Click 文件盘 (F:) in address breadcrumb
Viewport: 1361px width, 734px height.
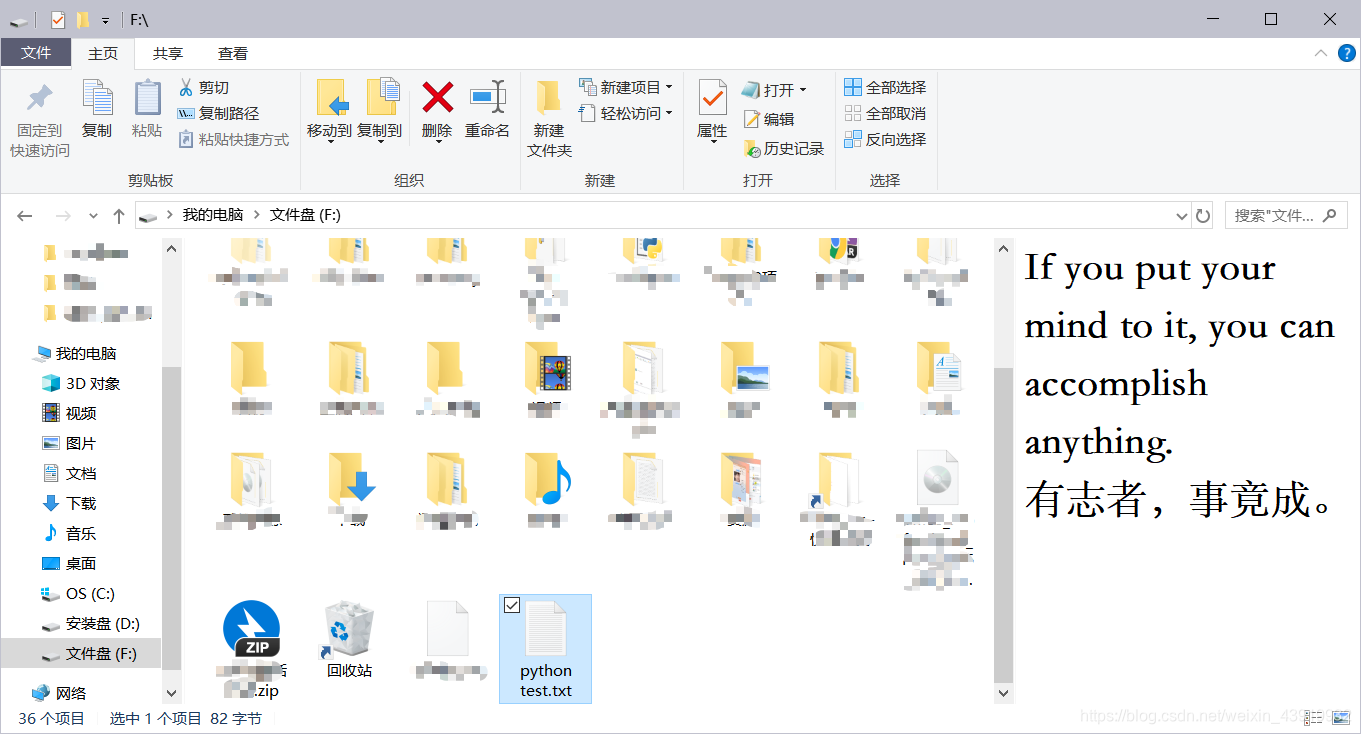point(305,215)
